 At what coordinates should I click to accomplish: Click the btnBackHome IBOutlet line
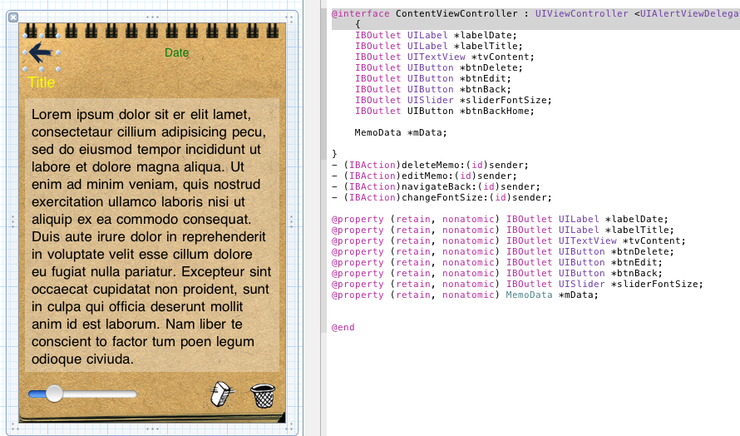(445, 111)
